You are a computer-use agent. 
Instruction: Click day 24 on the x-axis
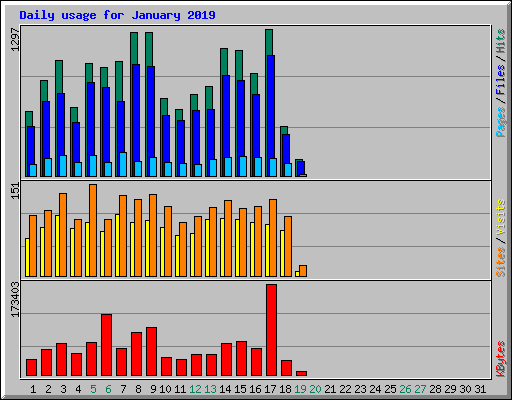(375, 389)
